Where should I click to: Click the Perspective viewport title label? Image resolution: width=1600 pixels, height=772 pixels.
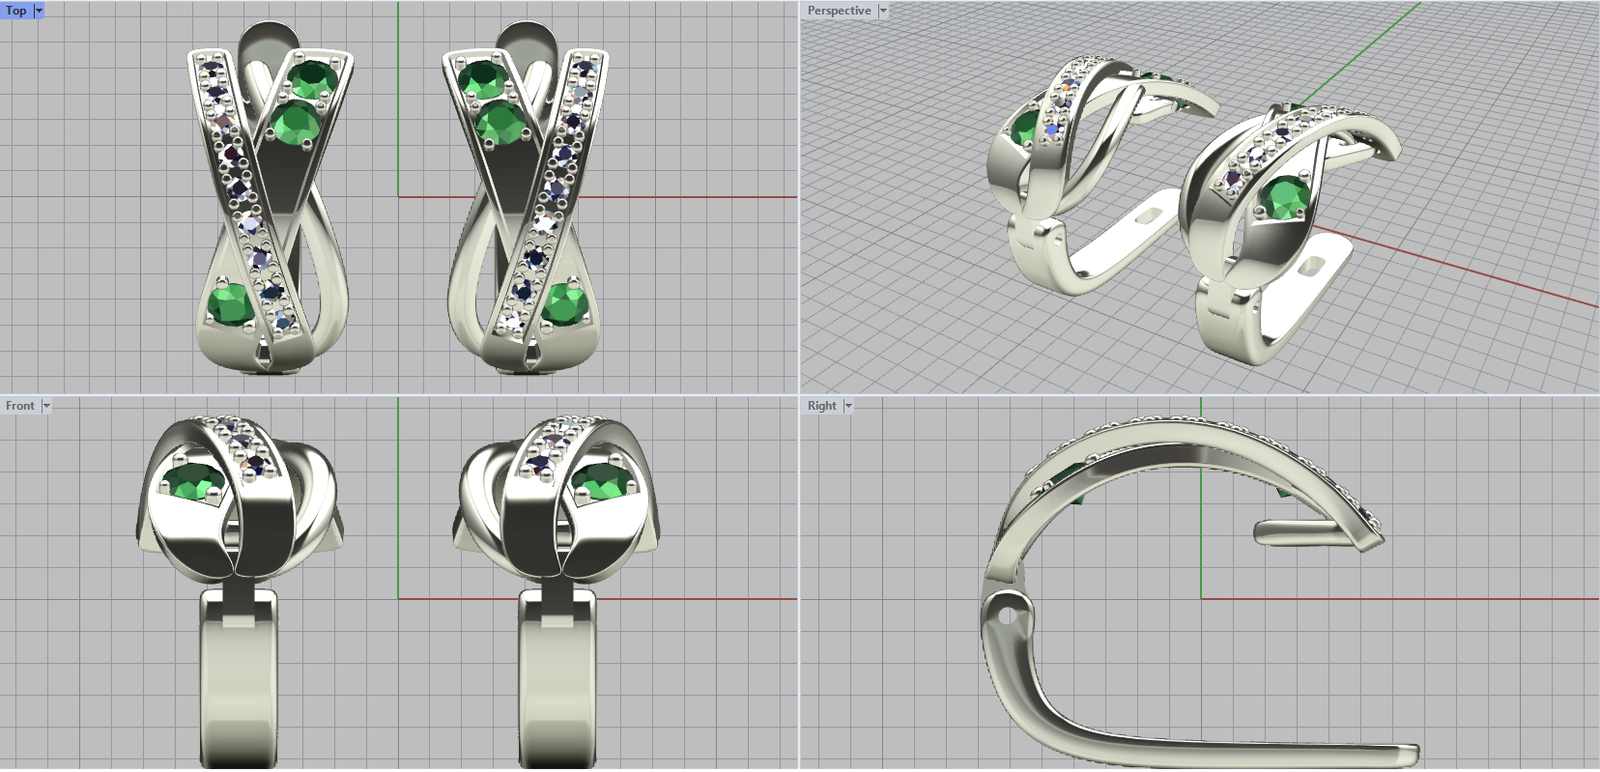click(839, 10)
